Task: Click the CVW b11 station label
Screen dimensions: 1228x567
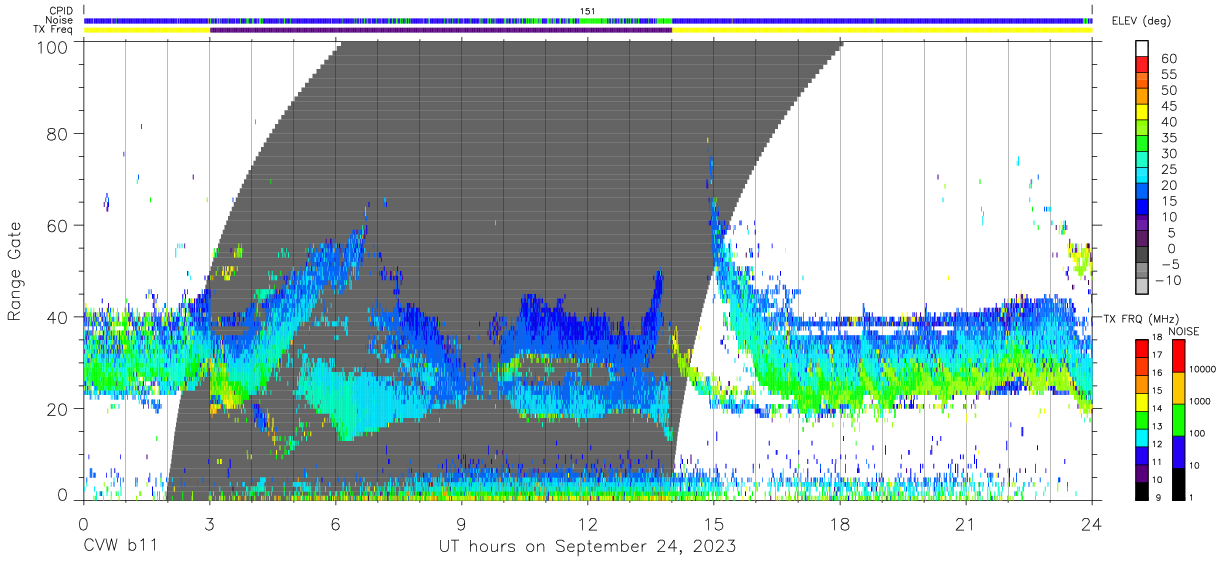Action: point(119,546)
